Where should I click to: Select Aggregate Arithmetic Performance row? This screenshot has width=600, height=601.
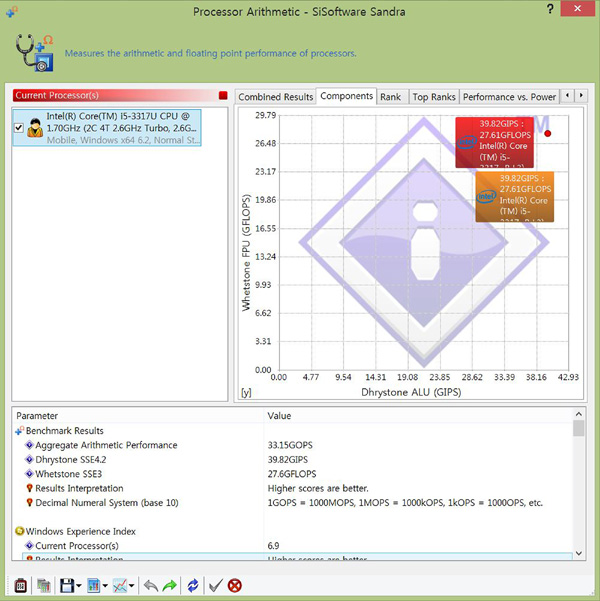pyautogui.click(x=293, y=445)
